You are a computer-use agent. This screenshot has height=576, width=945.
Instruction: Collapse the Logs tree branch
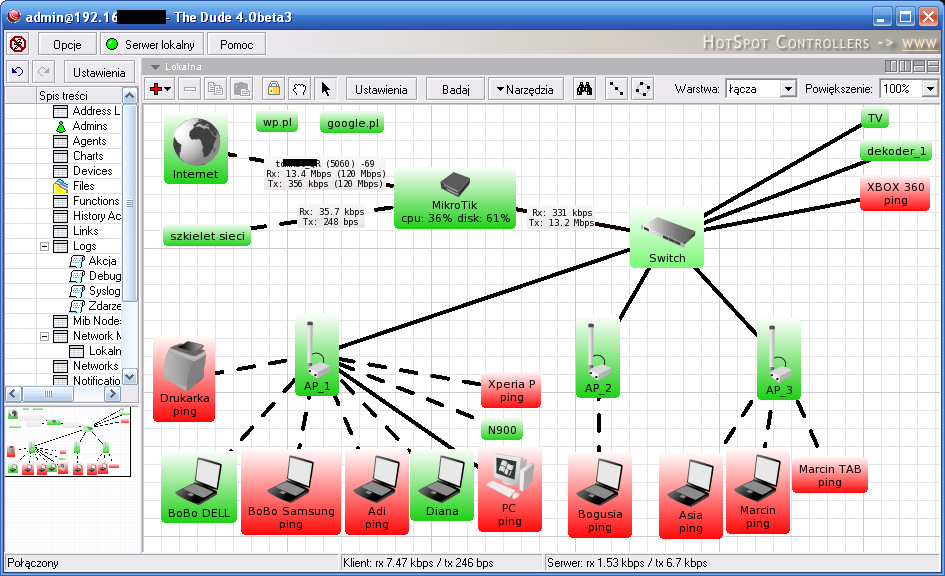[x=44, y=246]
